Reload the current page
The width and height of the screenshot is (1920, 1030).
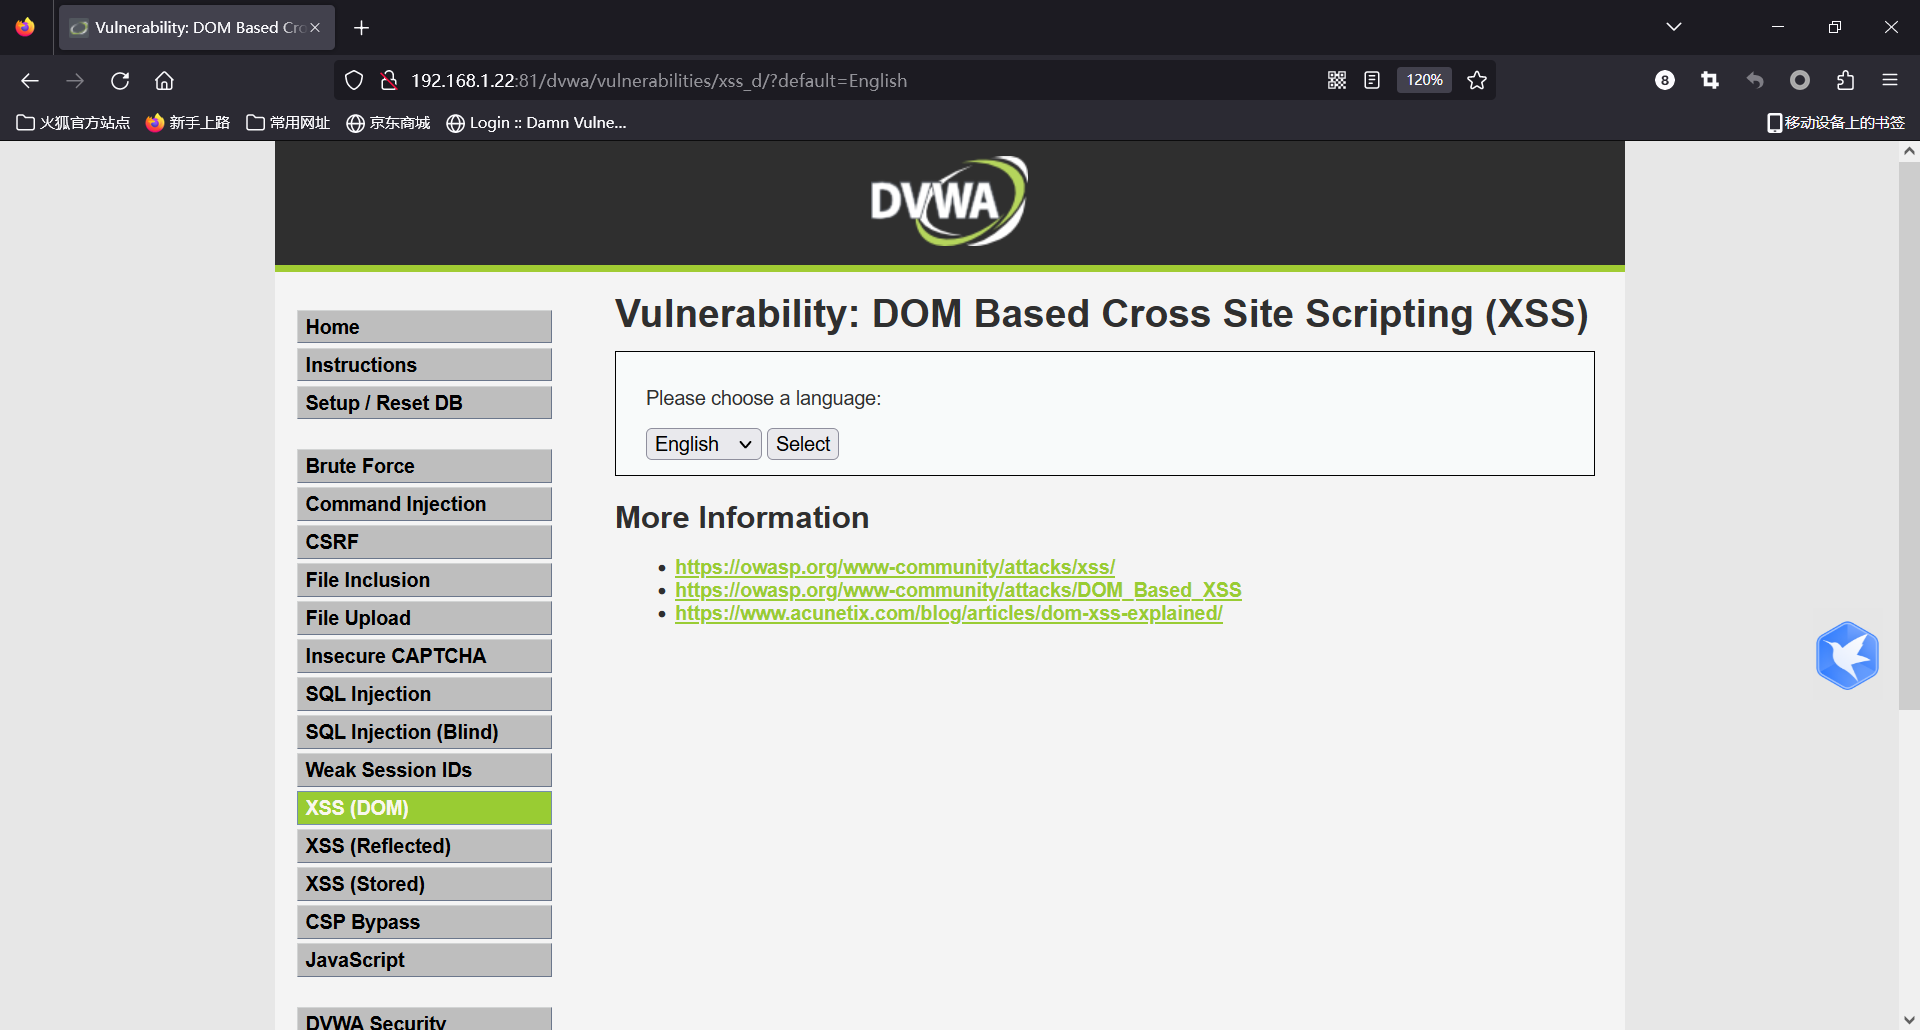tap(120, 81)
